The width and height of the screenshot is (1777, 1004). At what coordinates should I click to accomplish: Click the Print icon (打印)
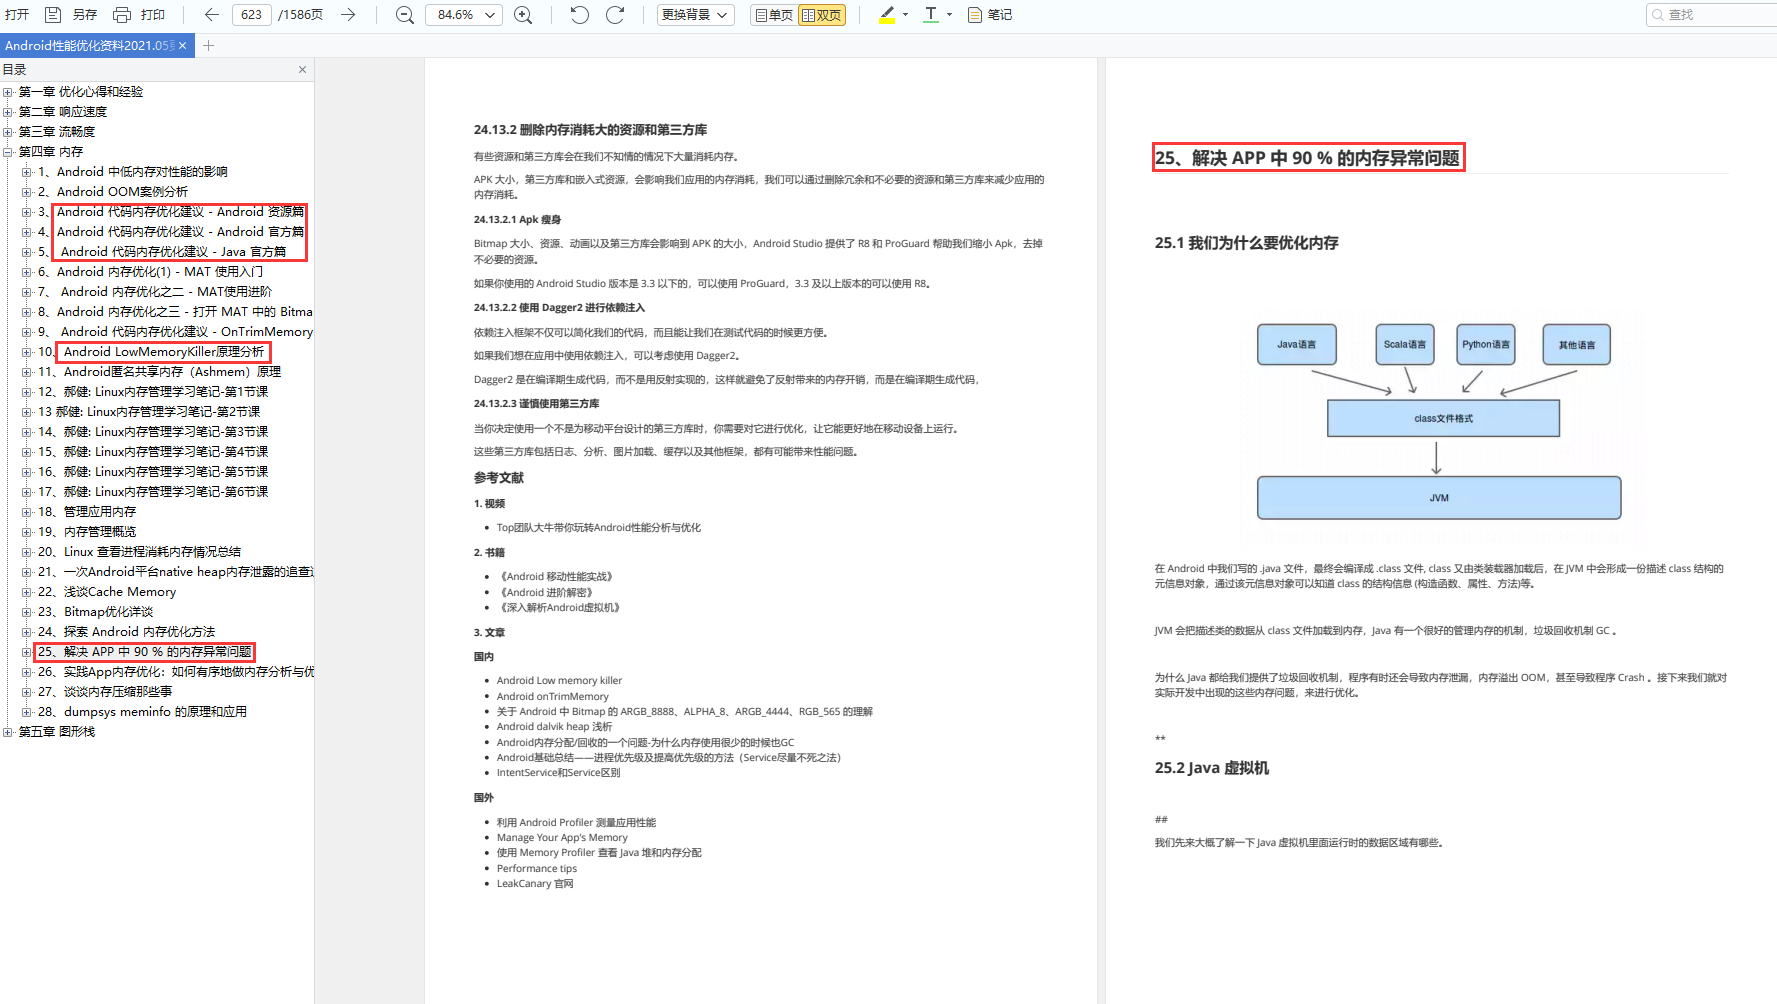pos(122,15)
